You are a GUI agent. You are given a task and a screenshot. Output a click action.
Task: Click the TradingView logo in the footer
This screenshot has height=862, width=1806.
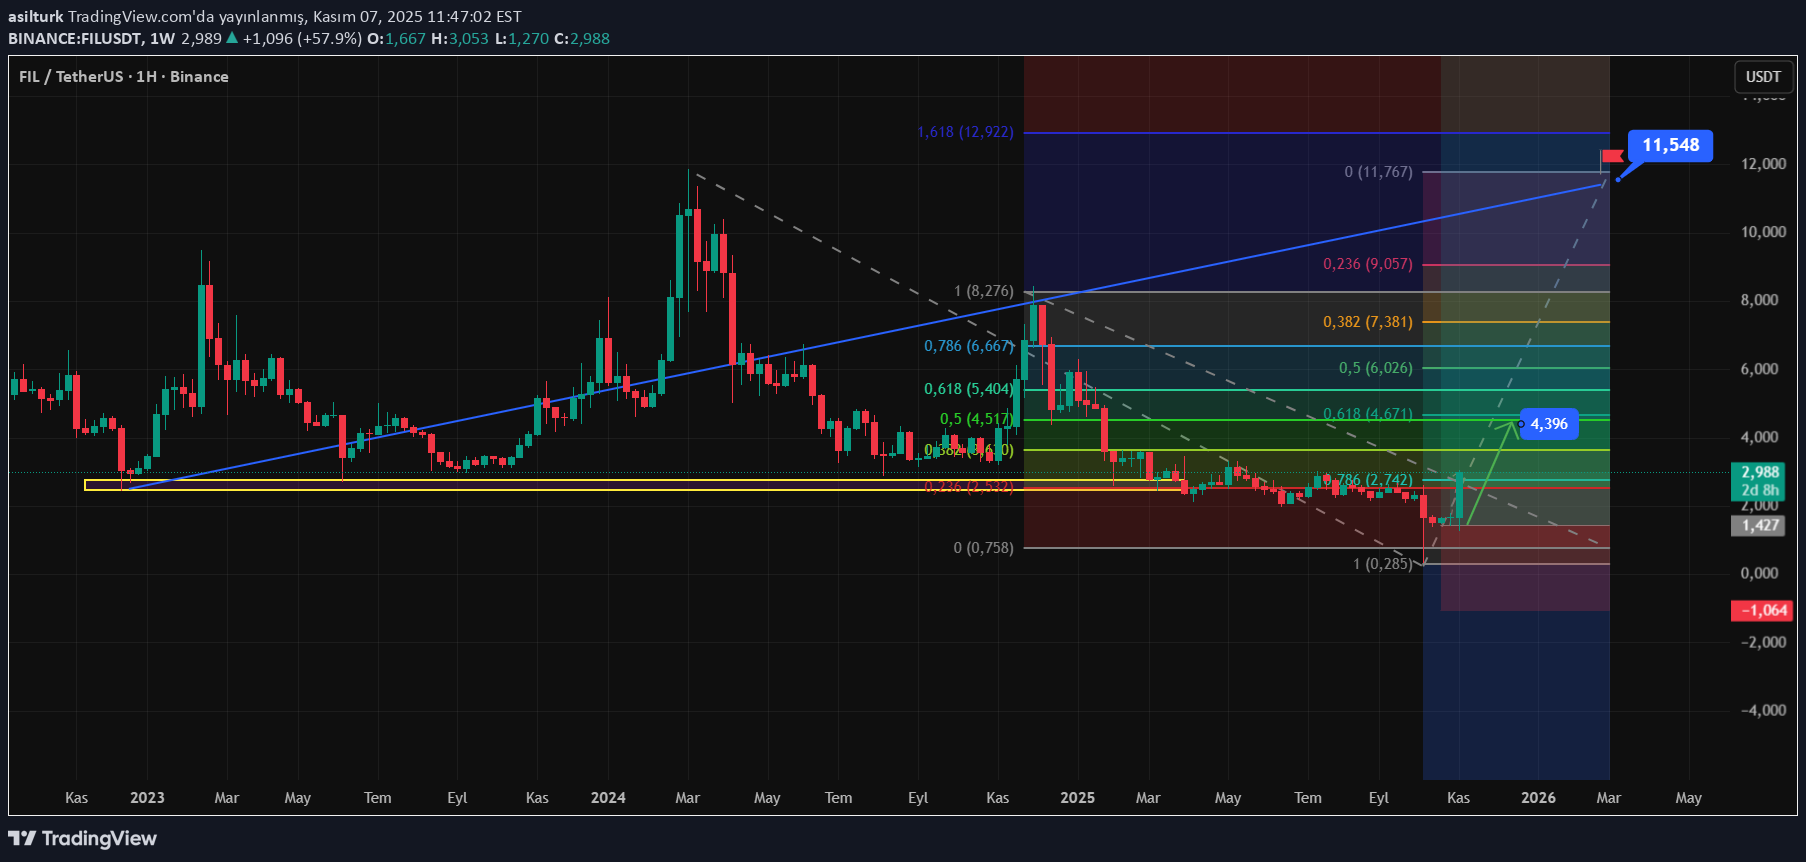pyautogui.click(x=83, y=838)
